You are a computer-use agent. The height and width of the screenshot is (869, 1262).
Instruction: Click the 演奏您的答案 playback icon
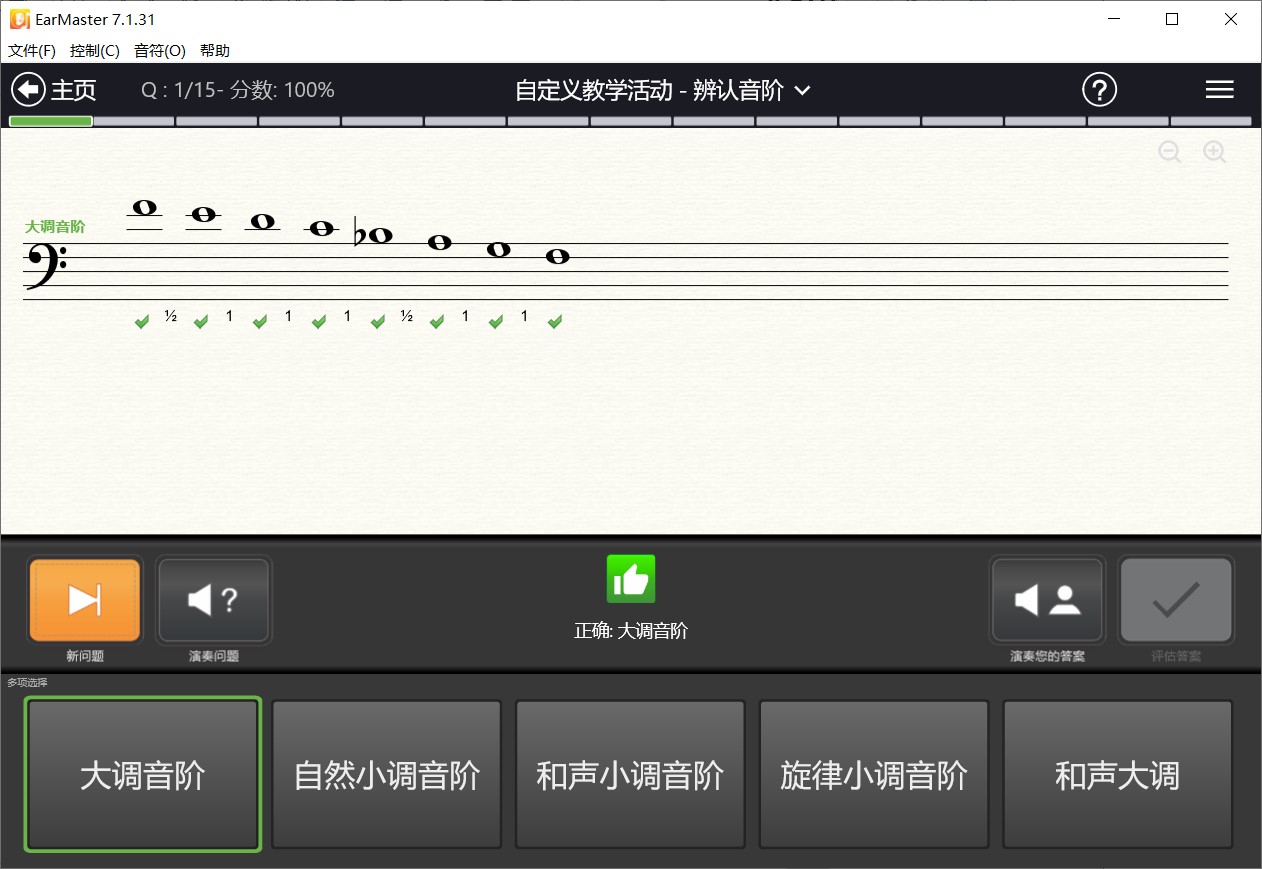click(1046, 600)
